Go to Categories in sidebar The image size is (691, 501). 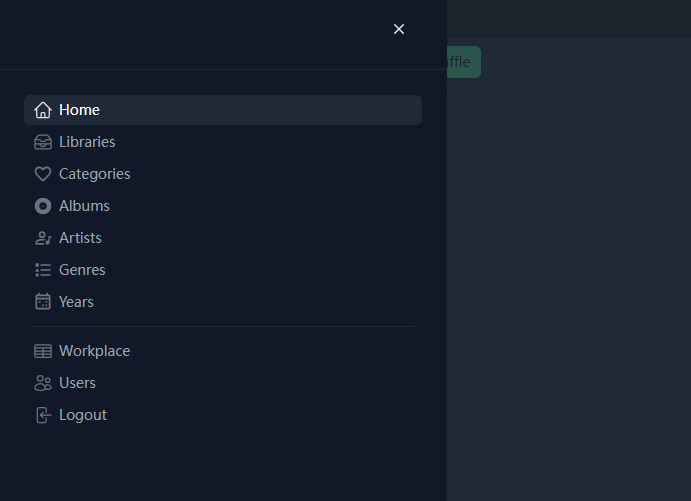pyautogui.click(x=95, y=174)
